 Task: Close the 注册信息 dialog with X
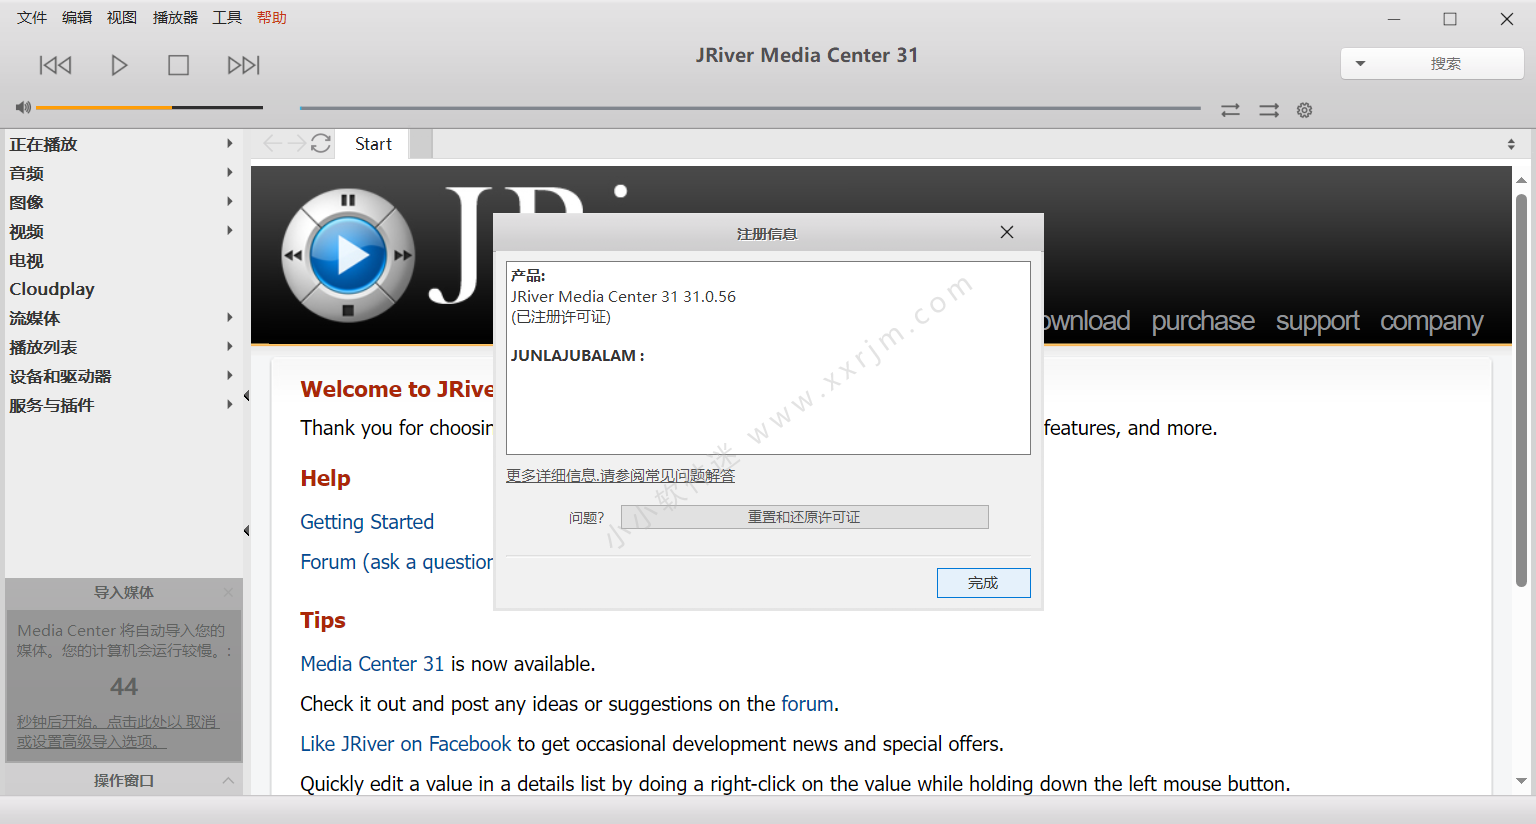1007,232
